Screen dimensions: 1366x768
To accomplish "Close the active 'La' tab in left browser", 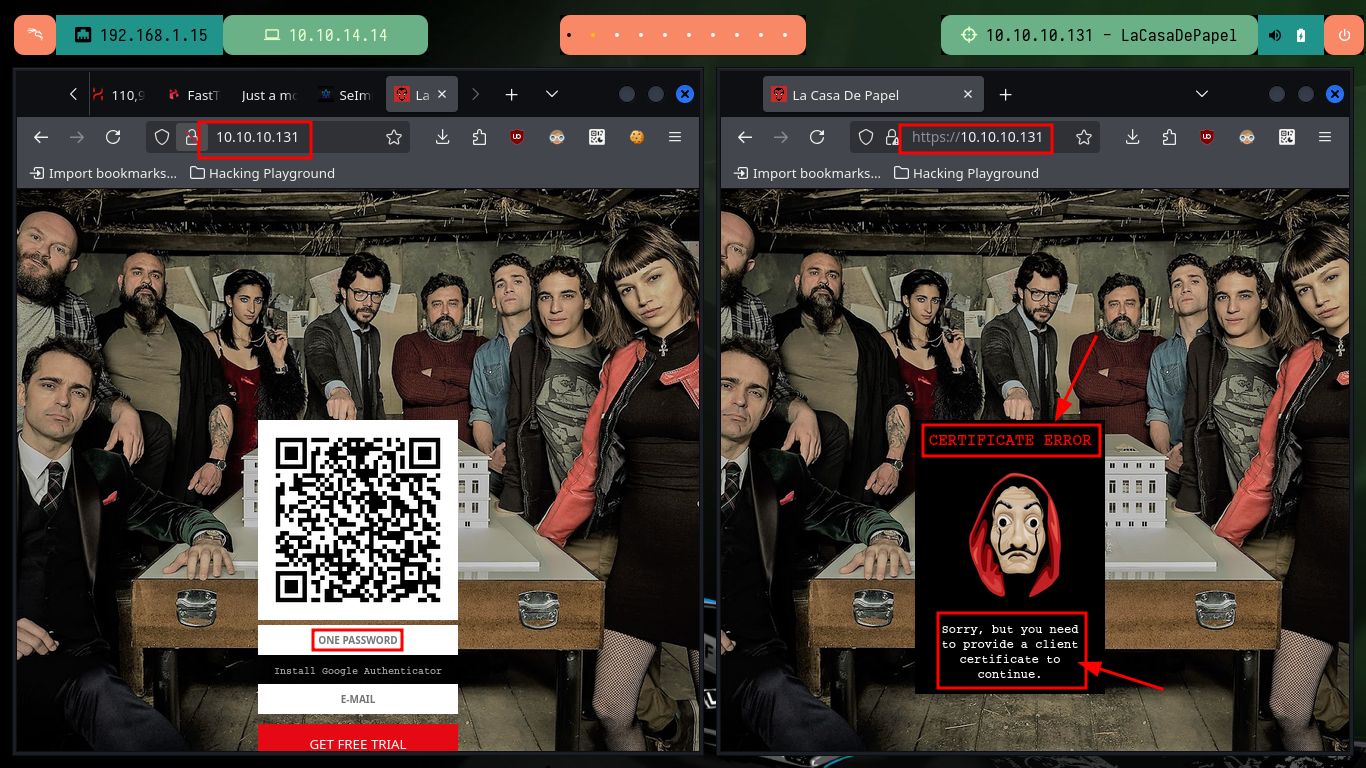I will (x=443, y=95).
